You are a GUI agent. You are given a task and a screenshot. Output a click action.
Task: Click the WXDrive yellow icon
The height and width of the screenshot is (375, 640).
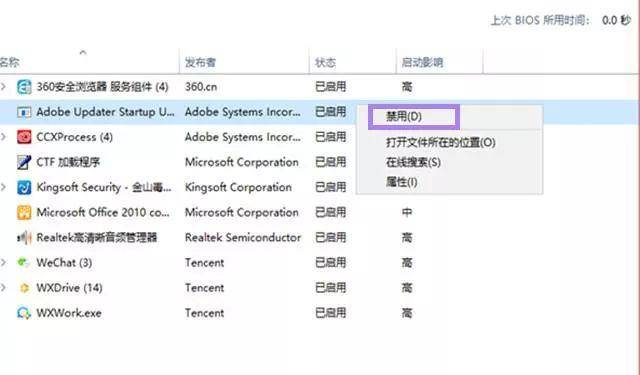[24, 288]
